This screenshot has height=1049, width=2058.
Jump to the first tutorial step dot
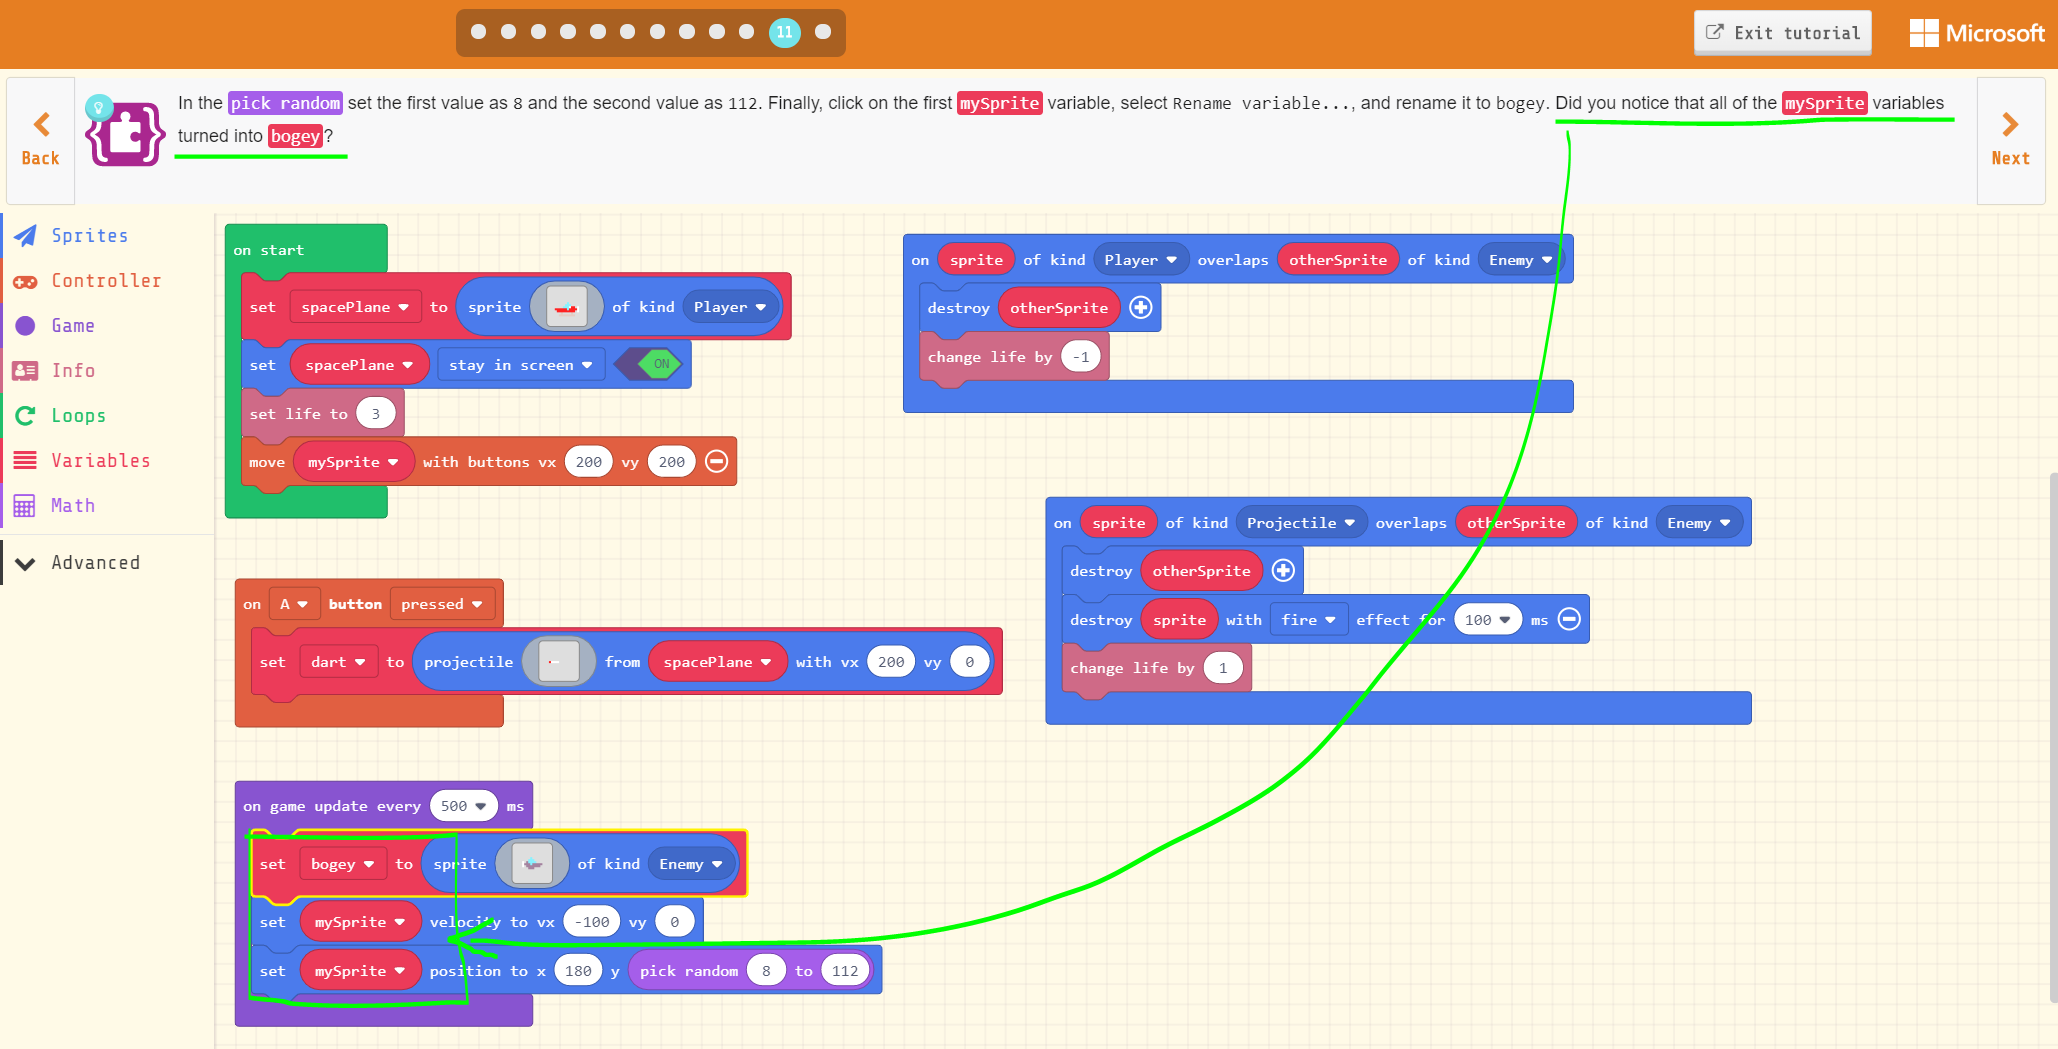tap(478, 32)
